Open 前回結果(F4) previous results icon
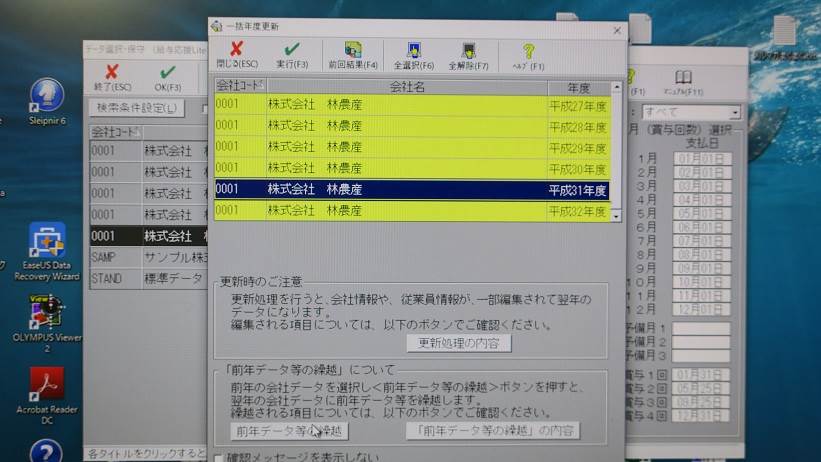The width and height of the screenshot is (821, 462). coord(353,53)
